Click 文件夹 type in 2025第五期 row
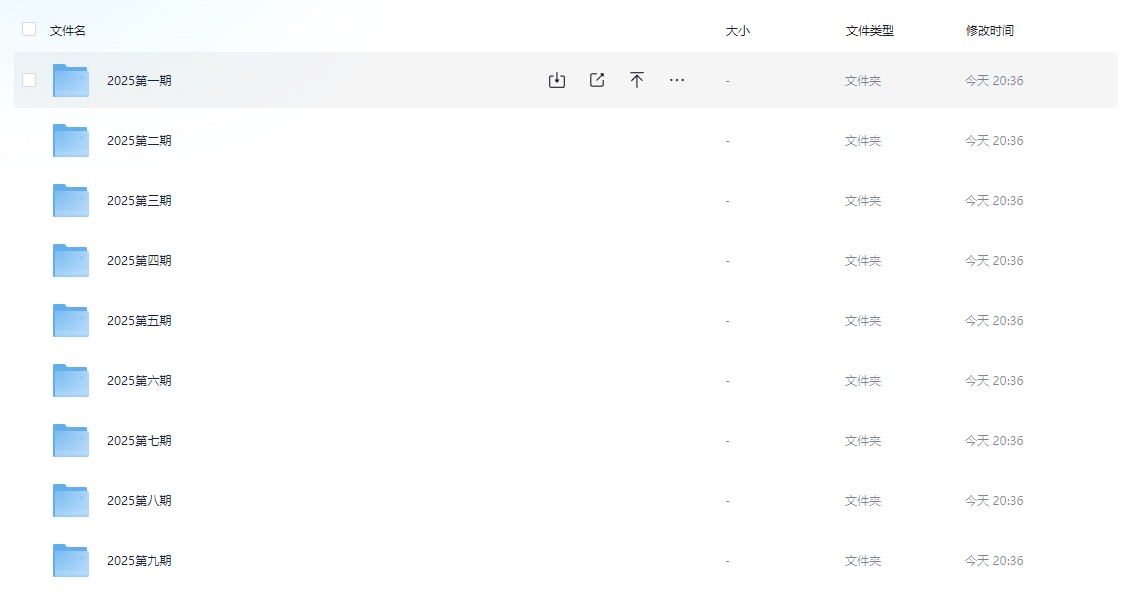 (x=863, y=321)
